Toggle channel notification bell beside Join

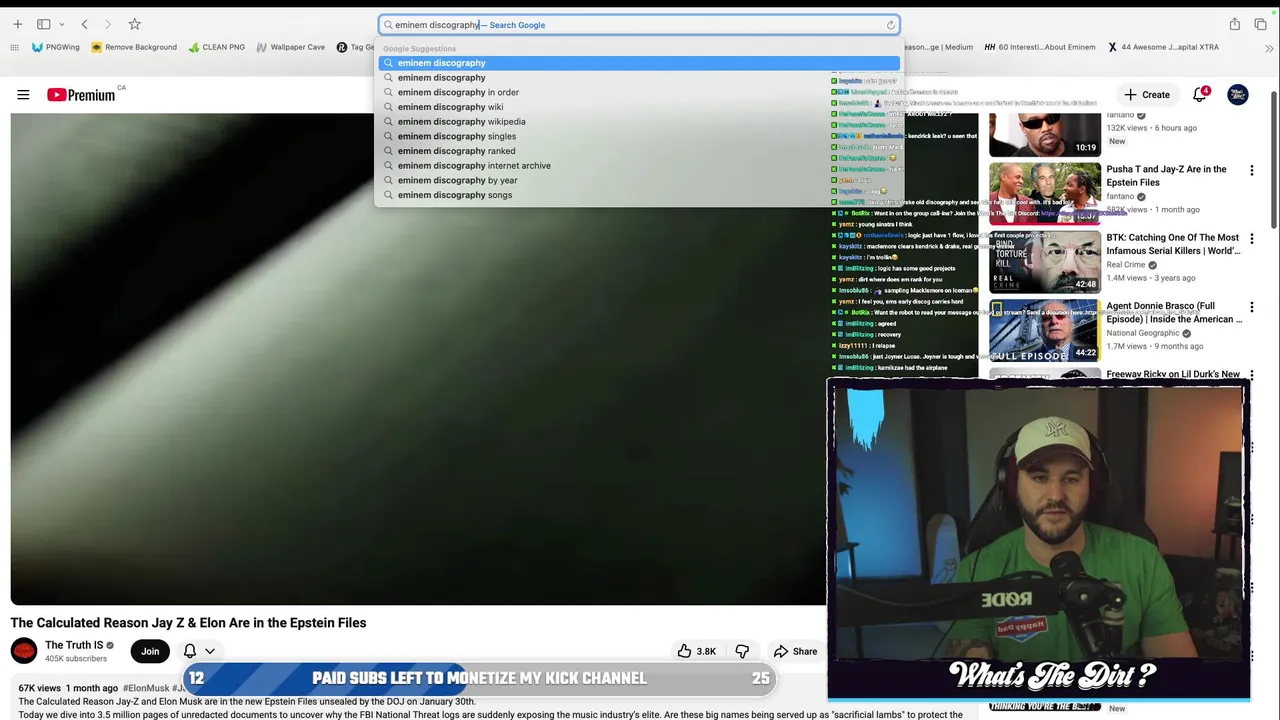pyautogui.click(x=190, y=651)
